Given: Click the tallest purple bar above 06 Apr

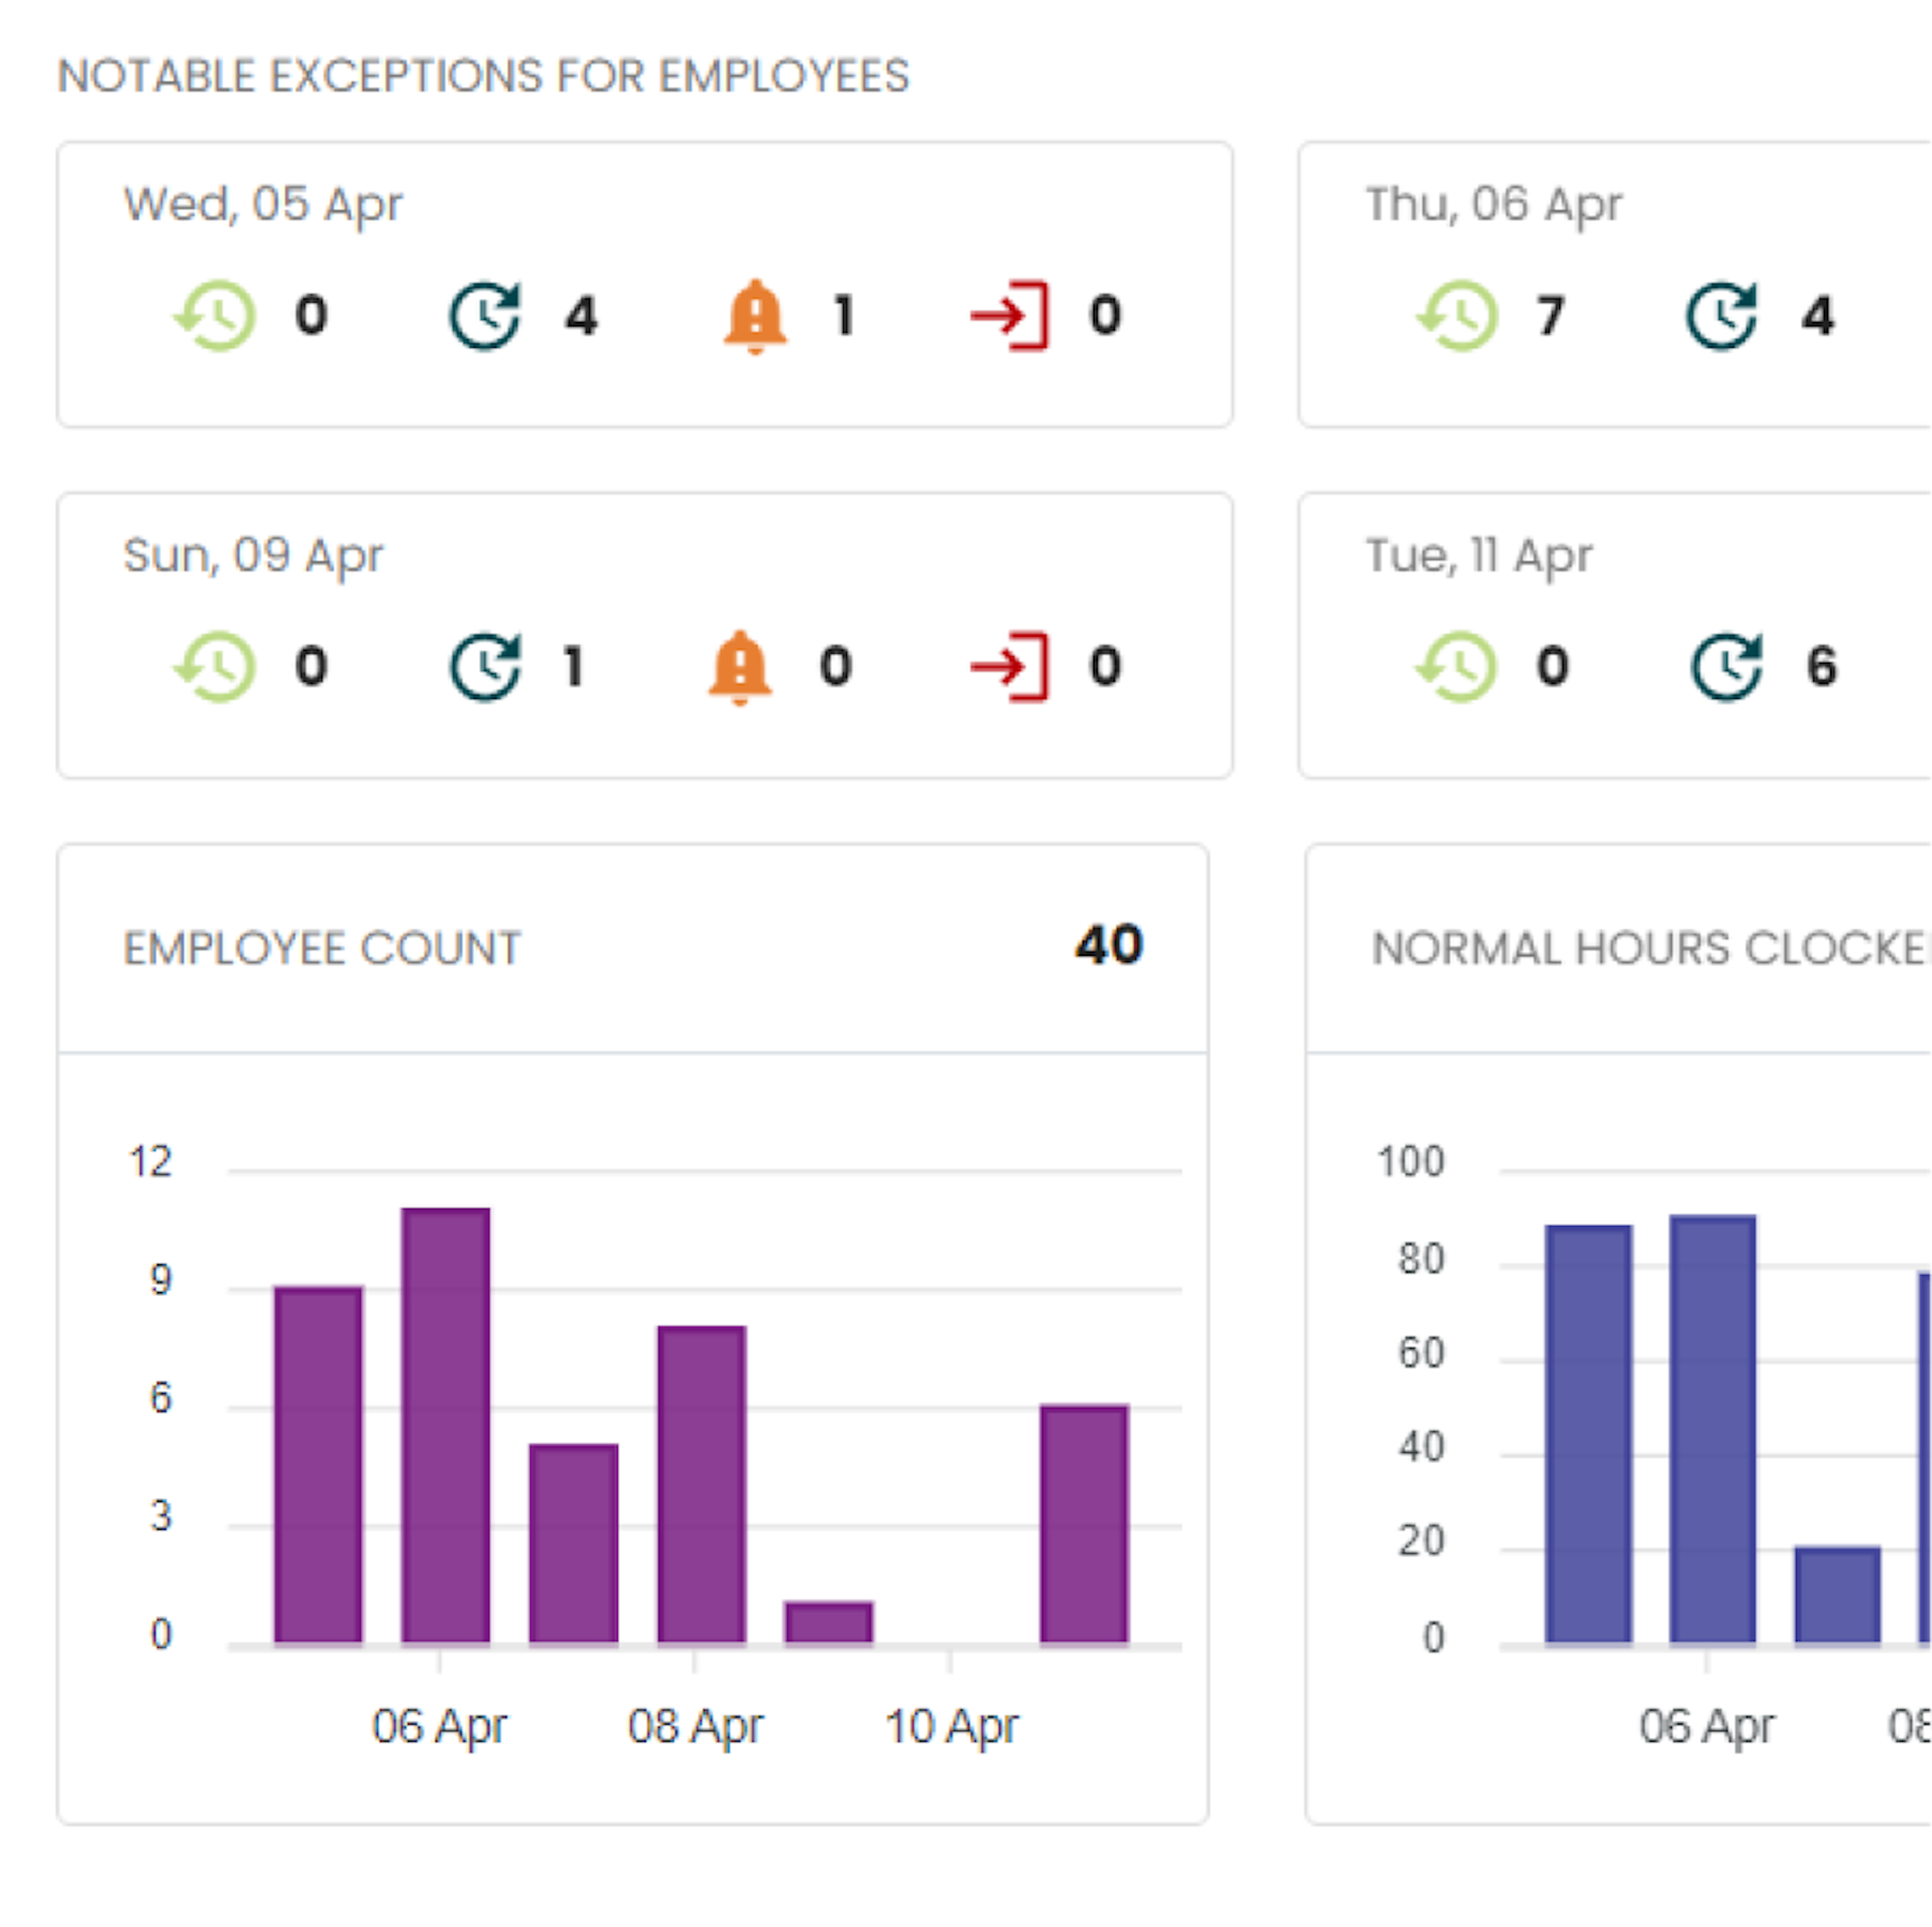Looking at the screenshot, I should [x=446, y=1426].
